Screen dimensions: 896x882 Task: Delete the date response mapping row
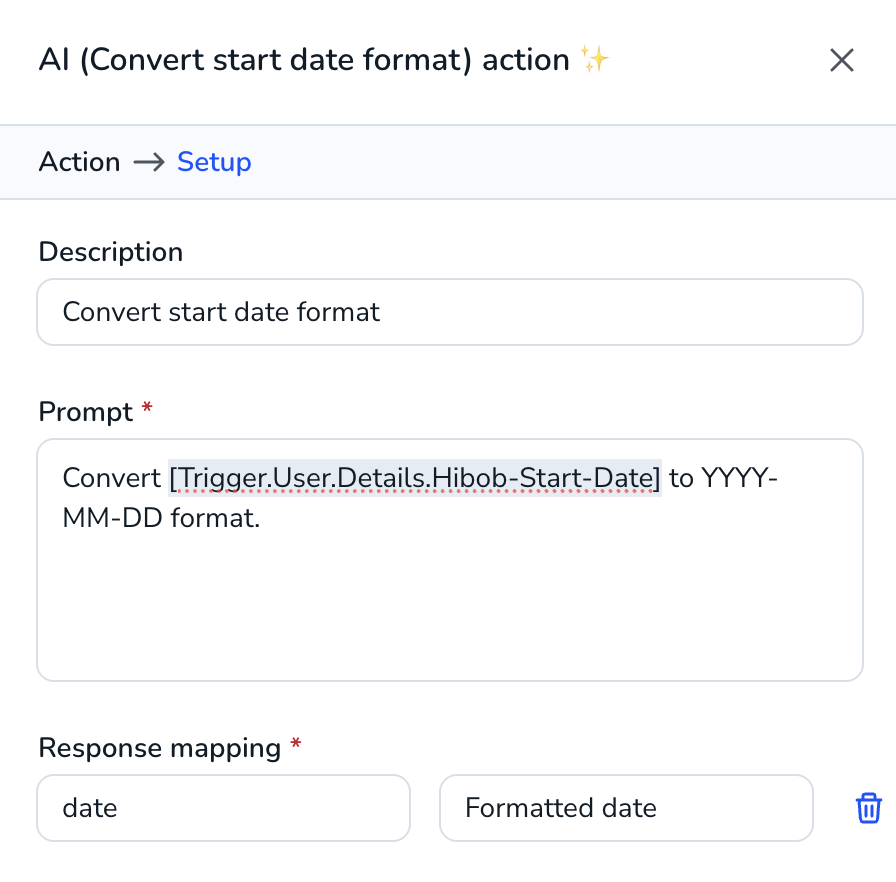click(868, 808)
